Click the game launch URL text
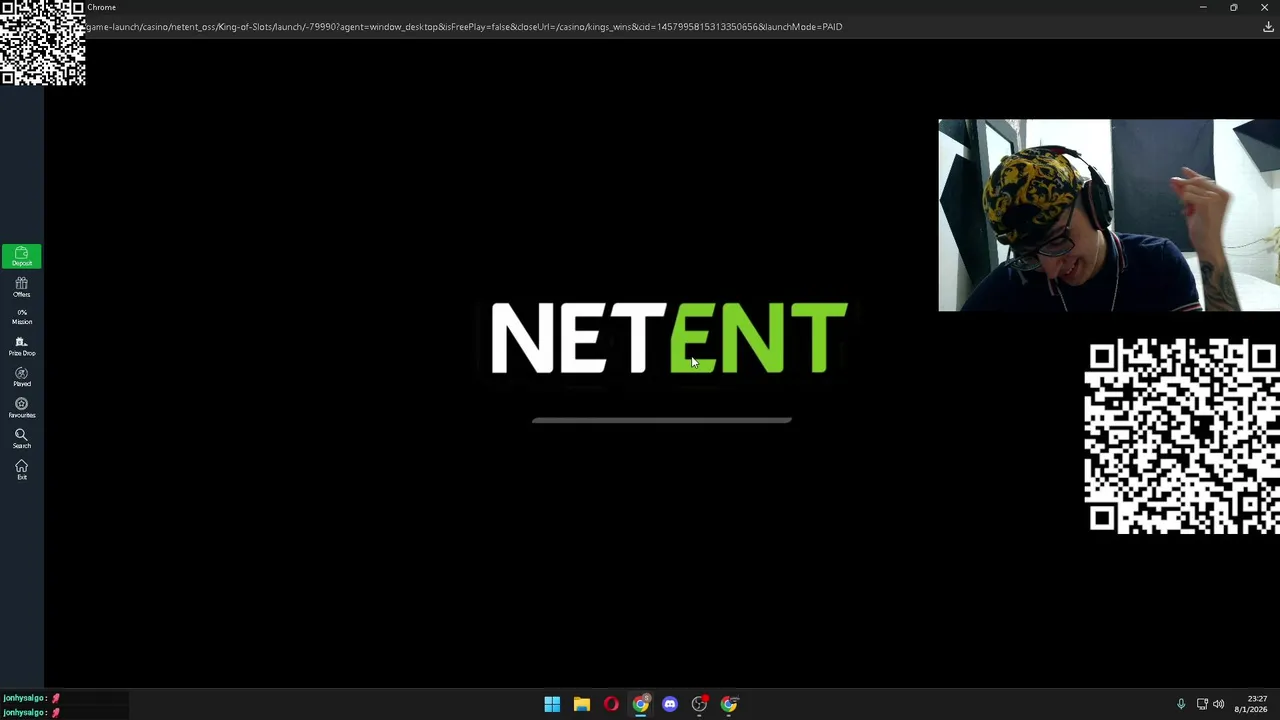The height and width of the screenshot is (720, 1280). [464, 27]
